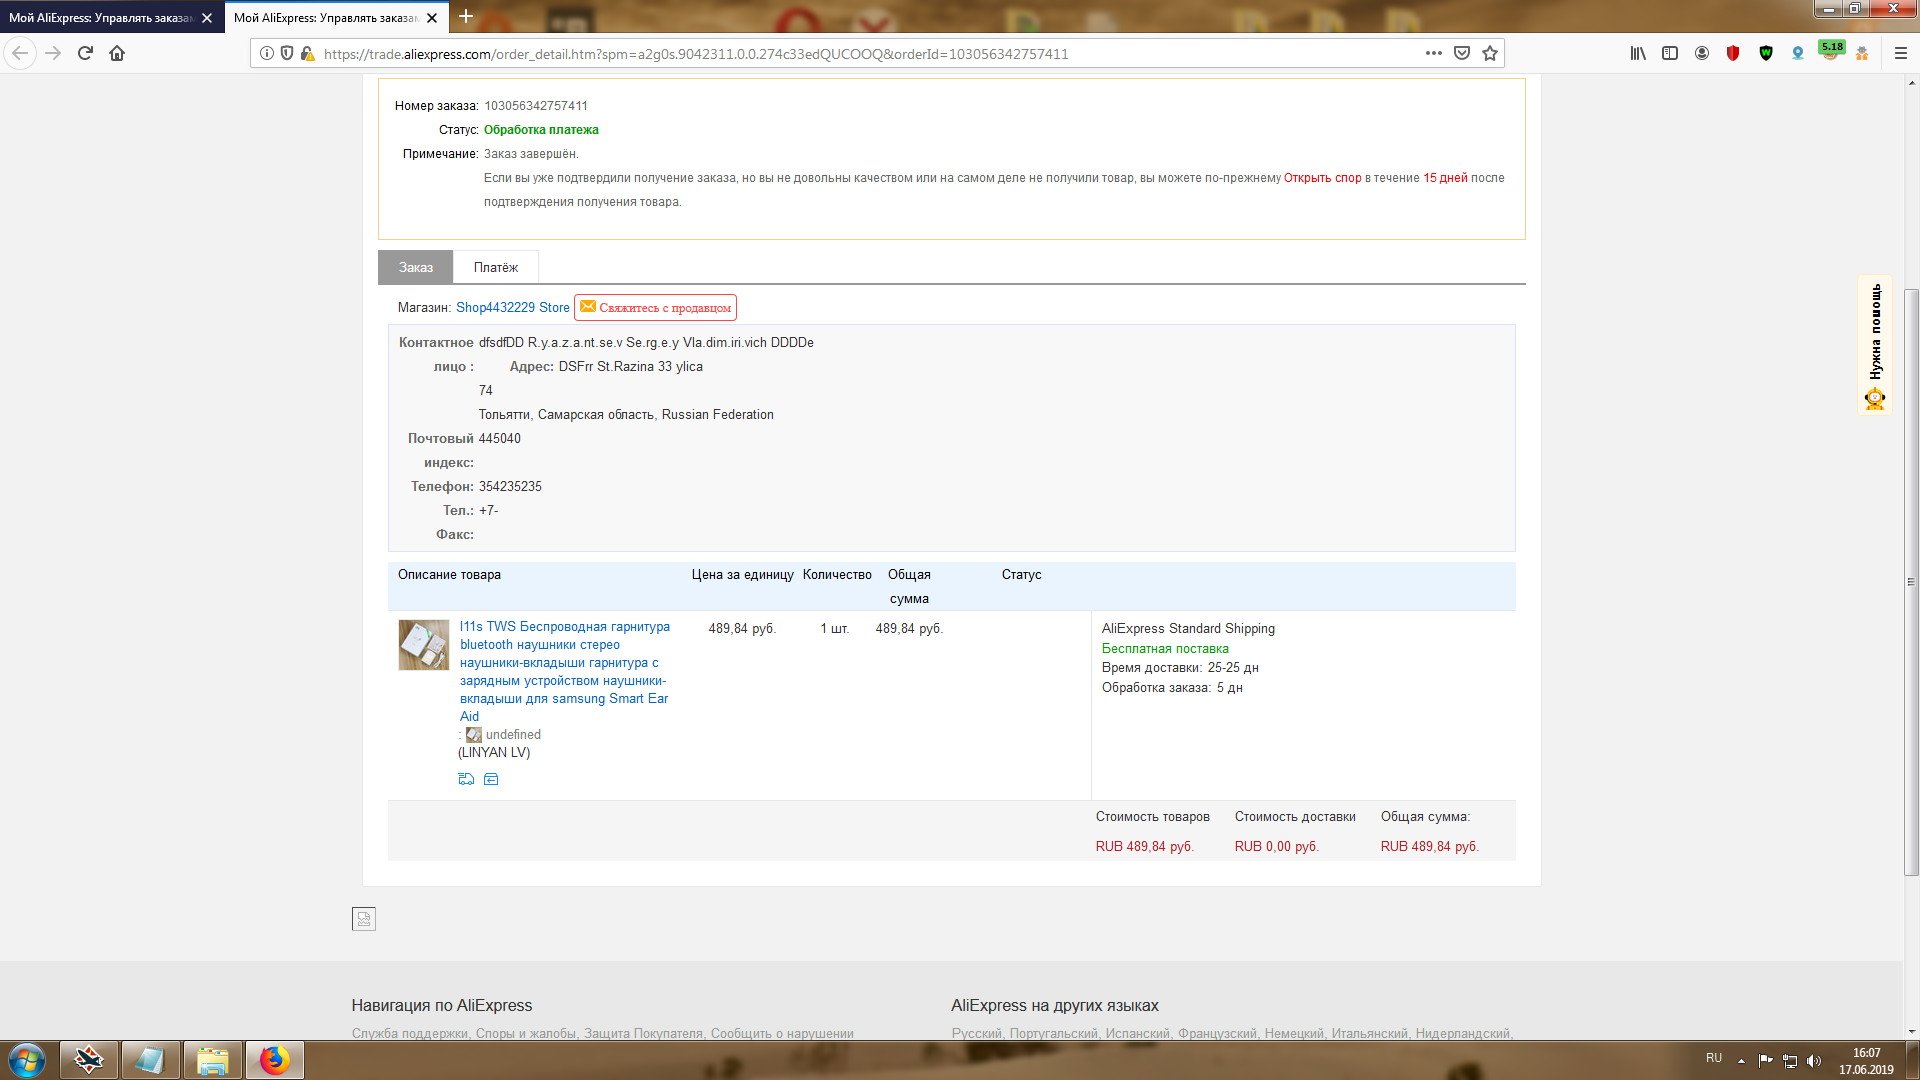Open extension with 5.18 badge
Image resolution: width=1920 pixels, height=1080 pixels.
1831,51
